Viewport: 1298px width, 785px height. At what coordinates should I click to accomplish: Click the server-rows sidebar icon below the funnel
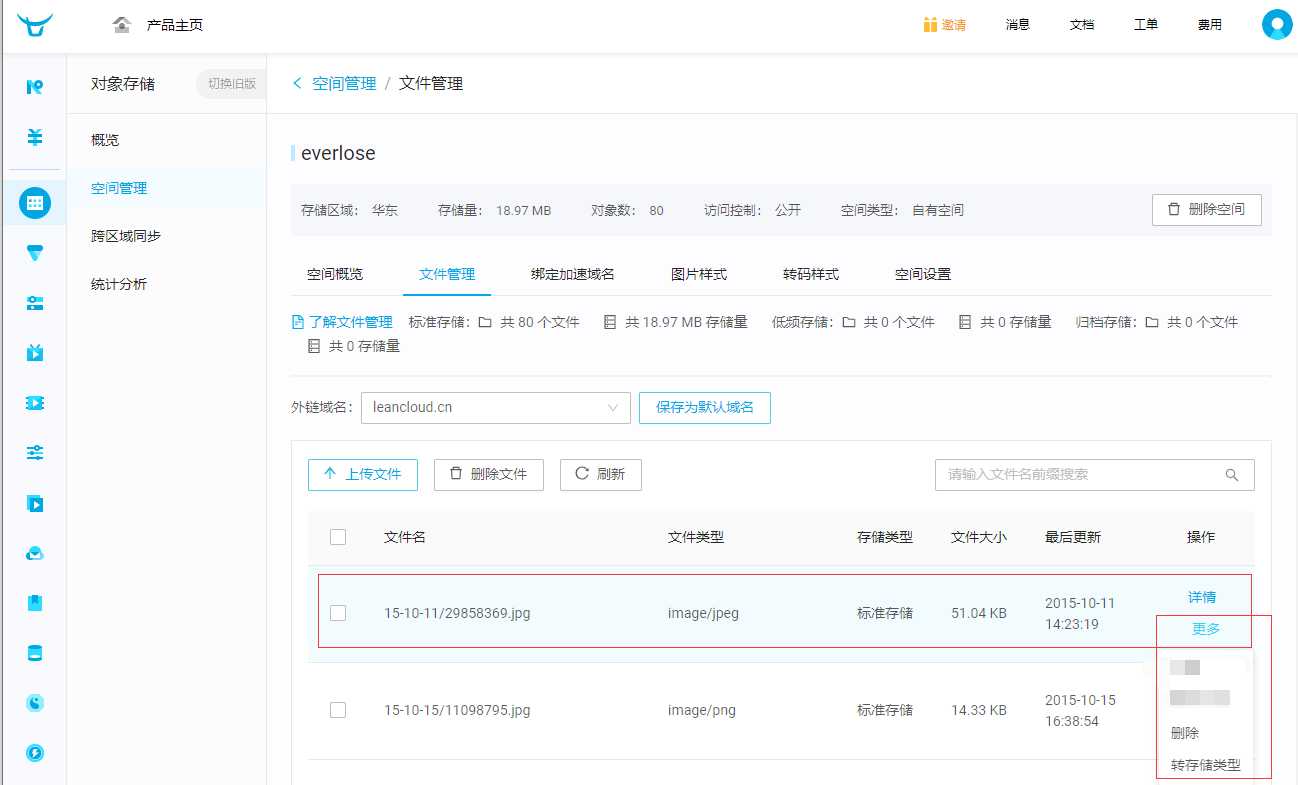pyautogui.click(x=35, y=303)
